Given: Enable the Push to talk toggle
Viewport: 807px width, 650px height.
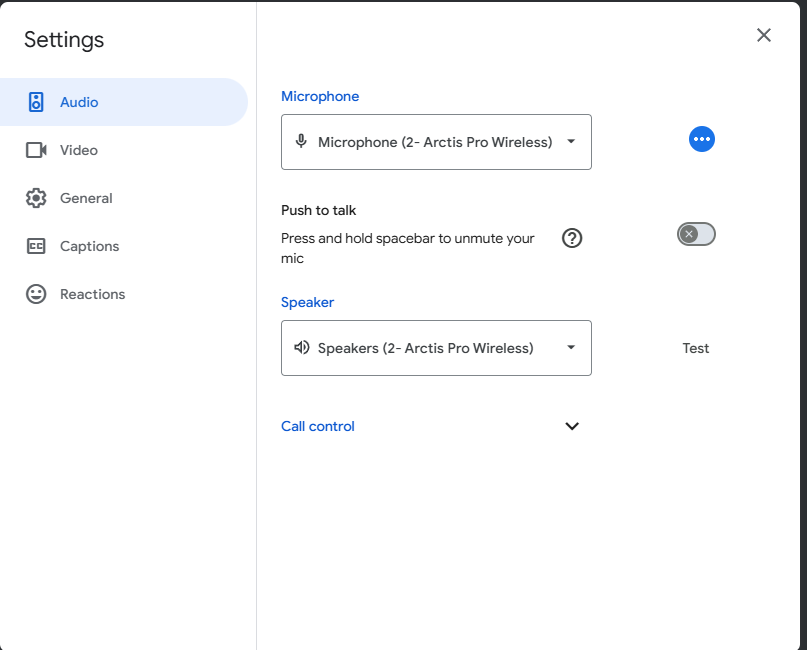Looking at the screenshot, I should point(696,234).
